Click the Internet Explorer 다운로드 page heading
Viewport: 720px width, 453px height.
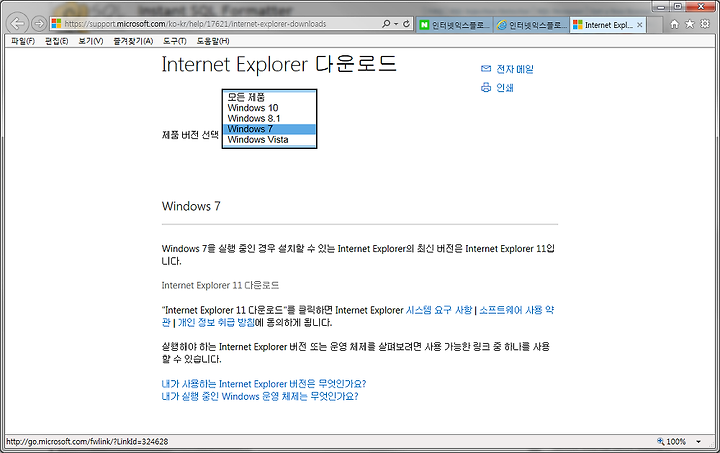point(279,64)
